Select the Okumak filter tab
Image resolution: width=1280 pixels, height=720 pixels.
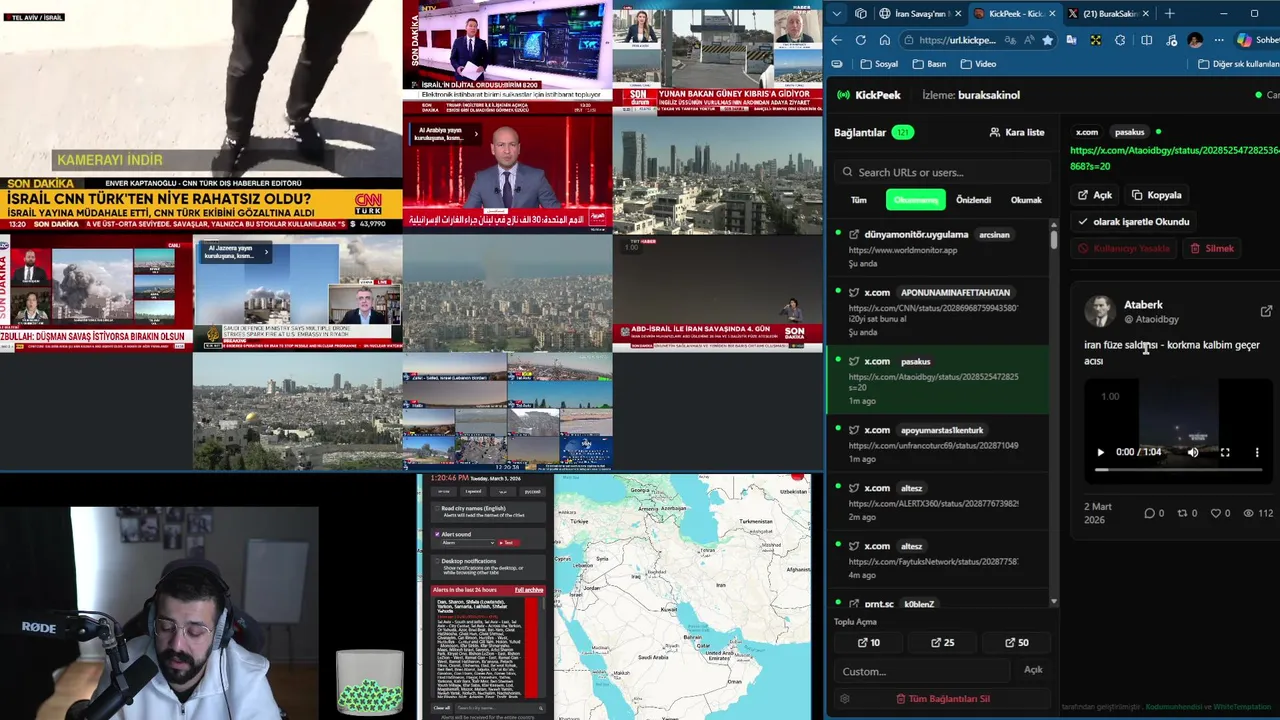click(x=1026, y=200)
